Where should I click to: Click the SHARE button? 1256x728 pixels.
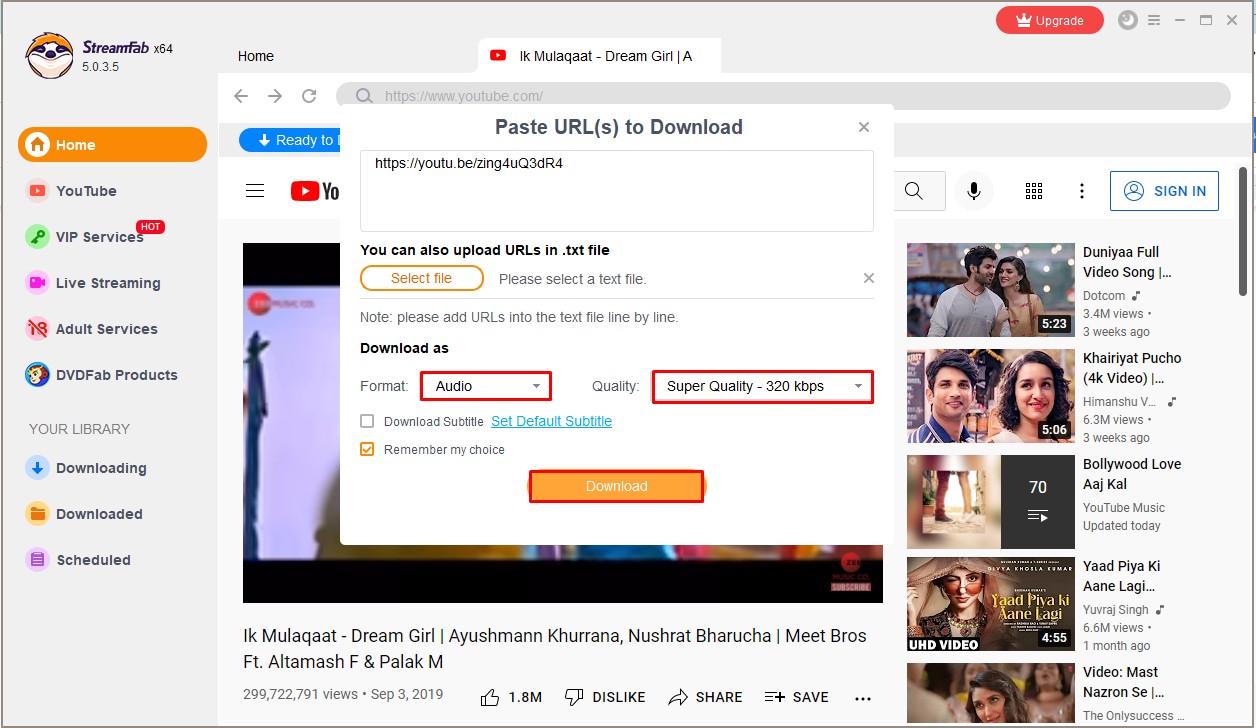706,697
